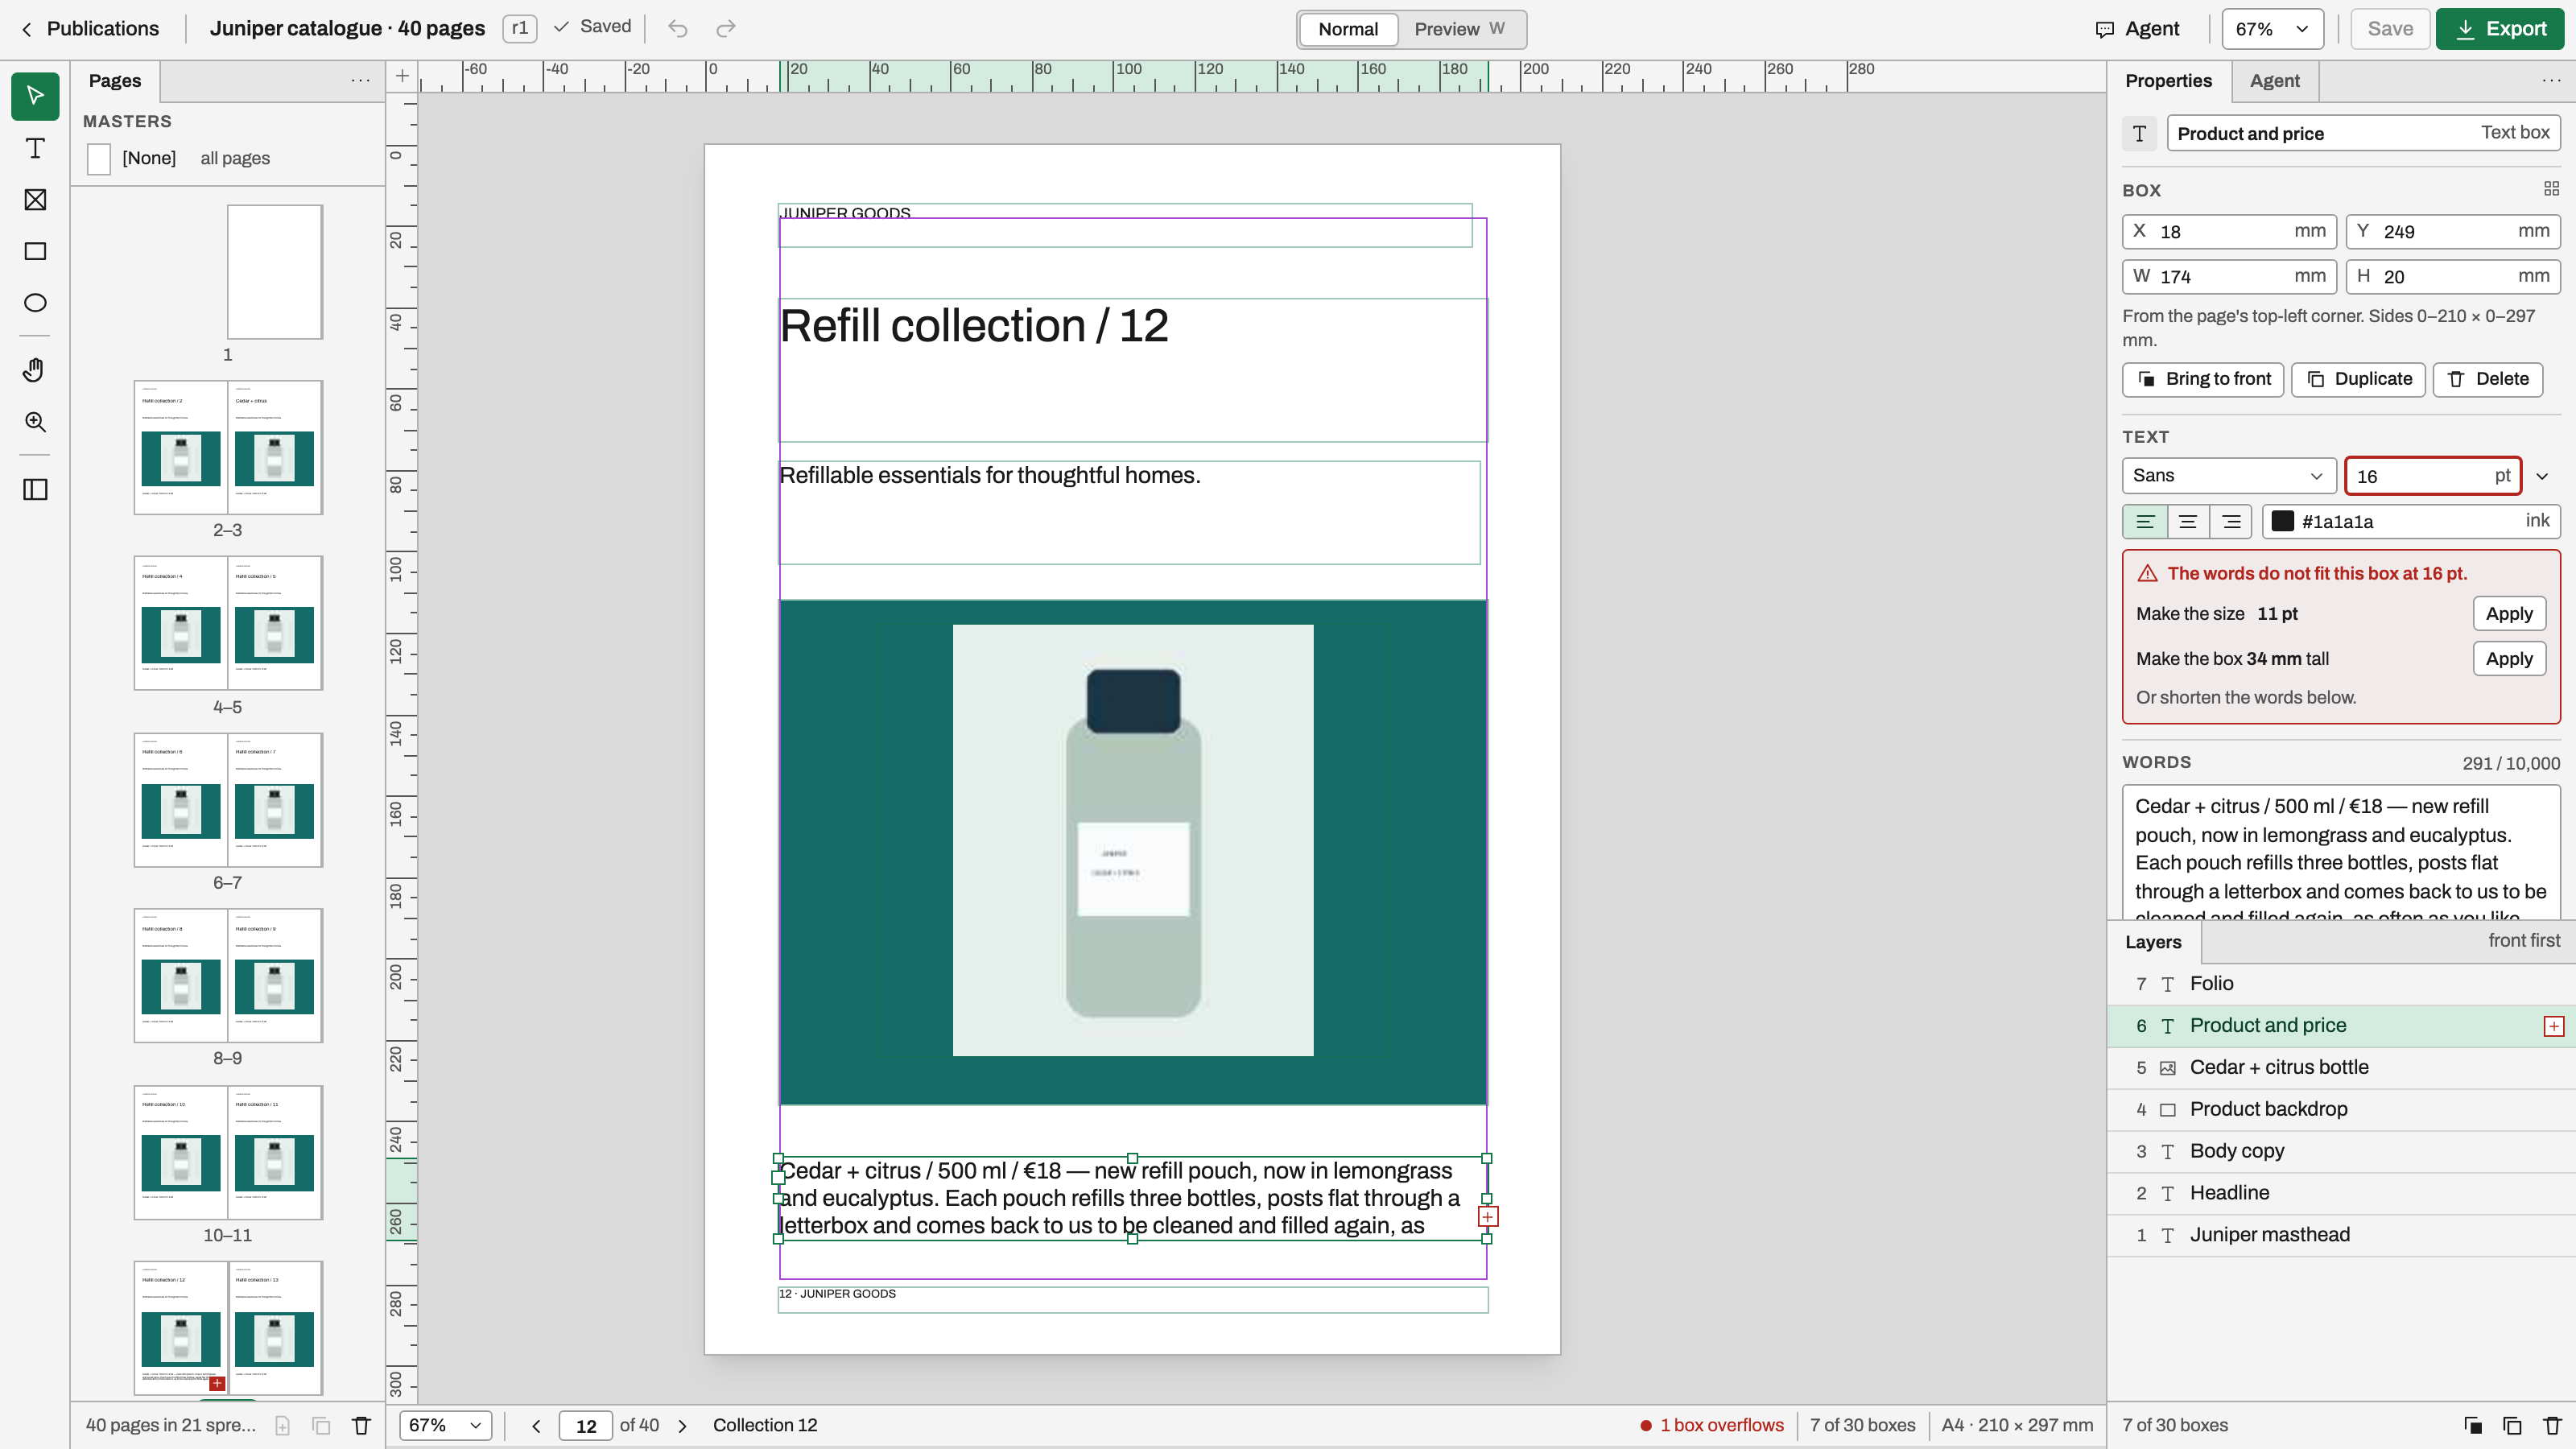Open the Agent tab in right panel

click(2274, 81)
